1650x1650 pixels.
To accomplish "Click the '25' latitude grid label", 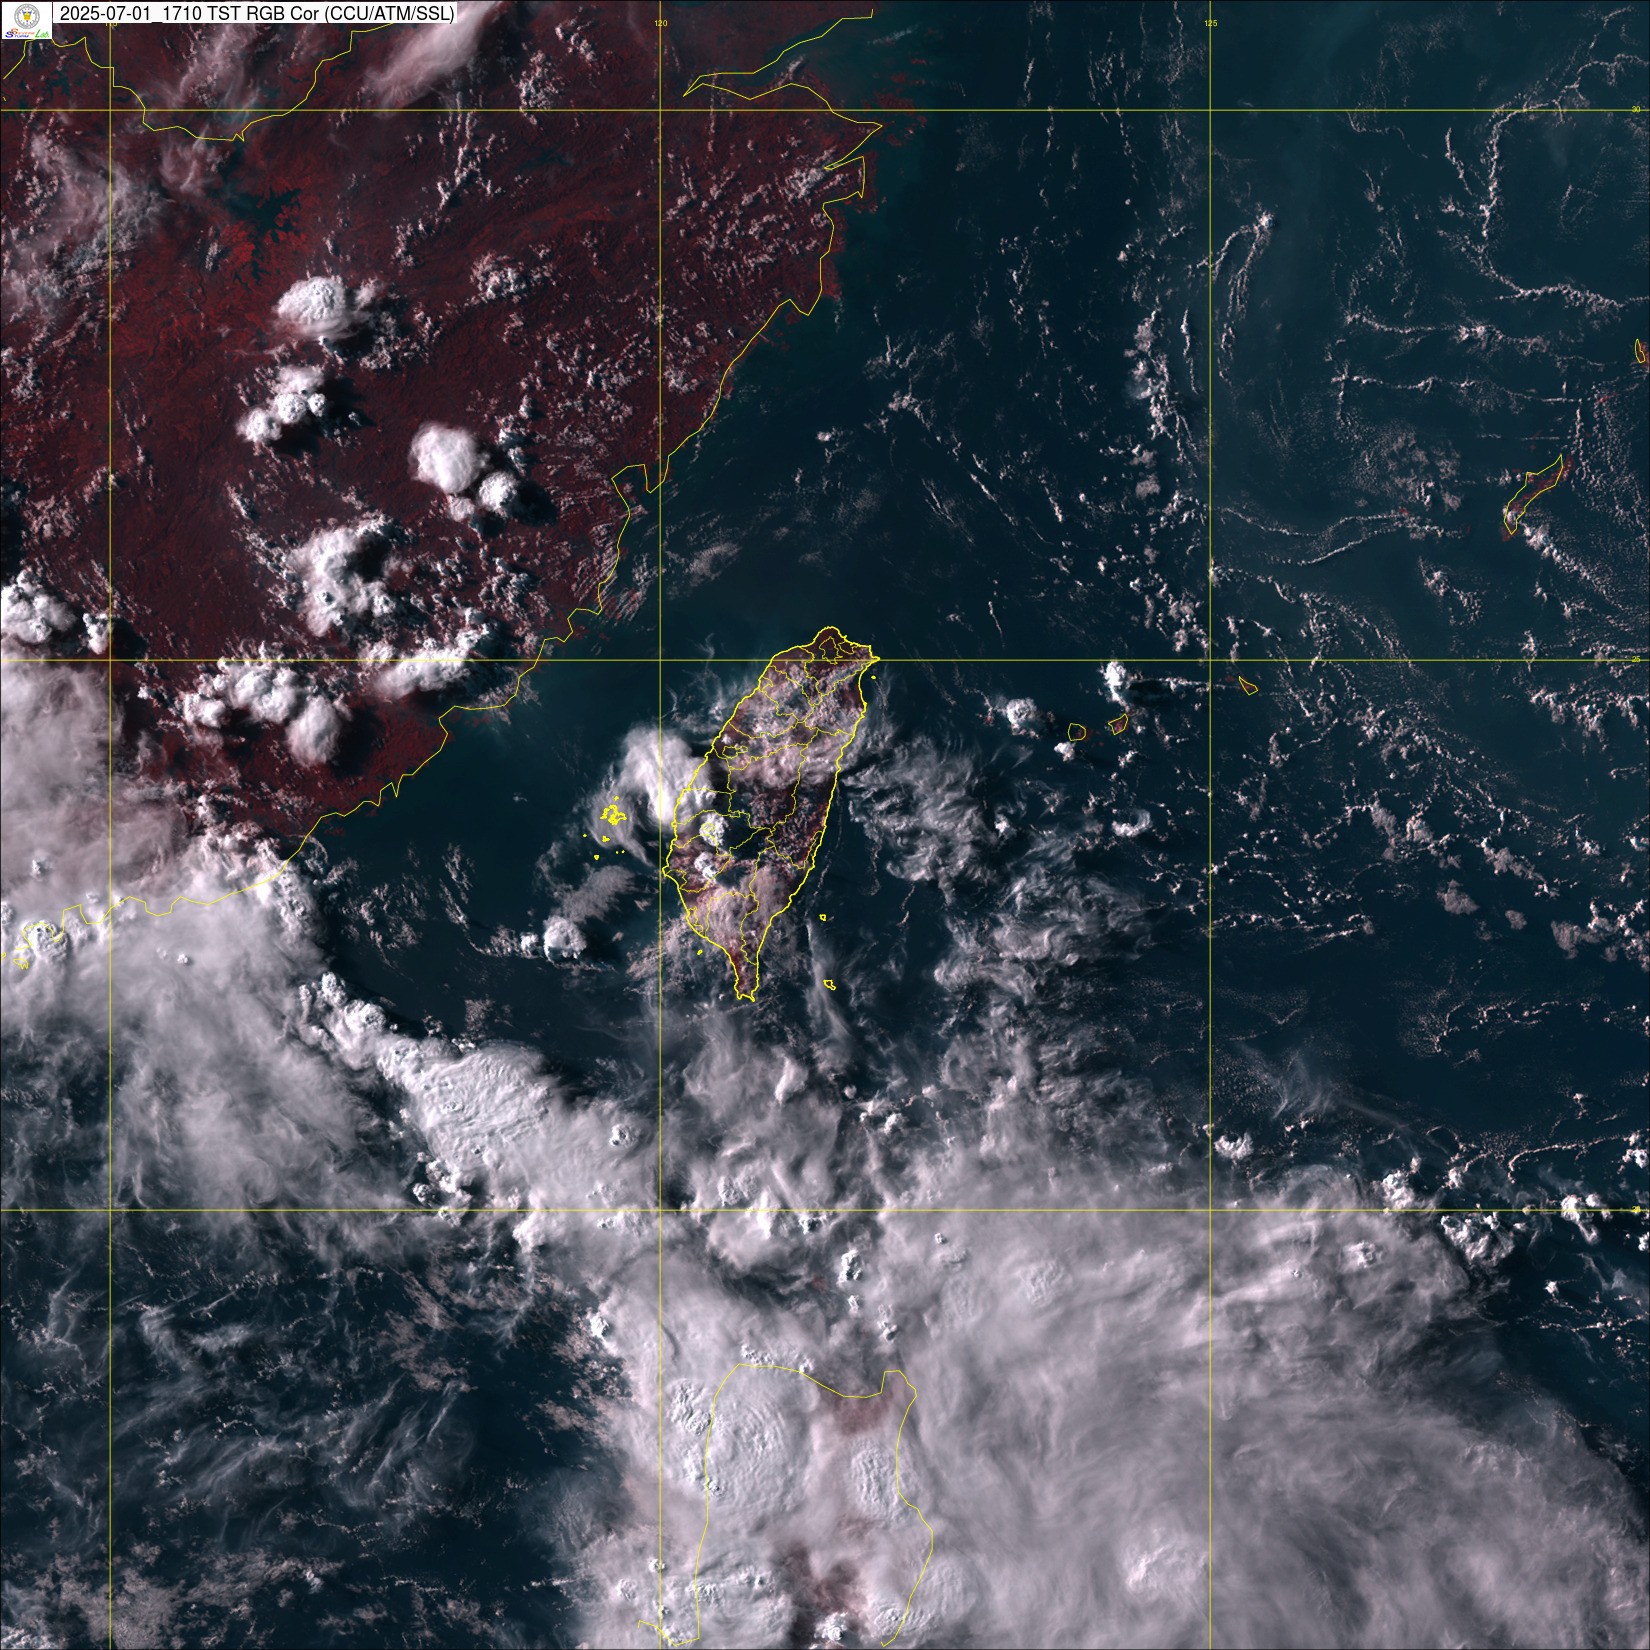I will point(1635,659).
